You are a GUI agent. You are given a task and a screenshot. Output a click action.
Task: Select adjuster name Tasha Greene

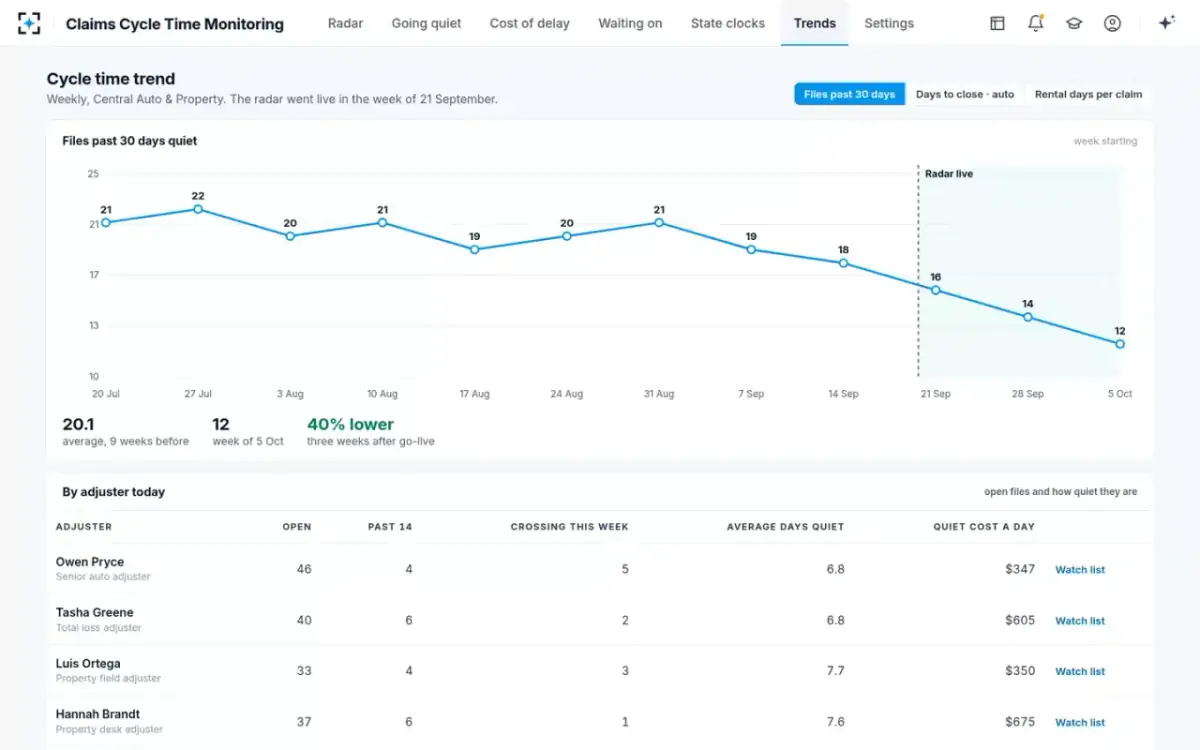pyautogui.click(x=95, y=613)
